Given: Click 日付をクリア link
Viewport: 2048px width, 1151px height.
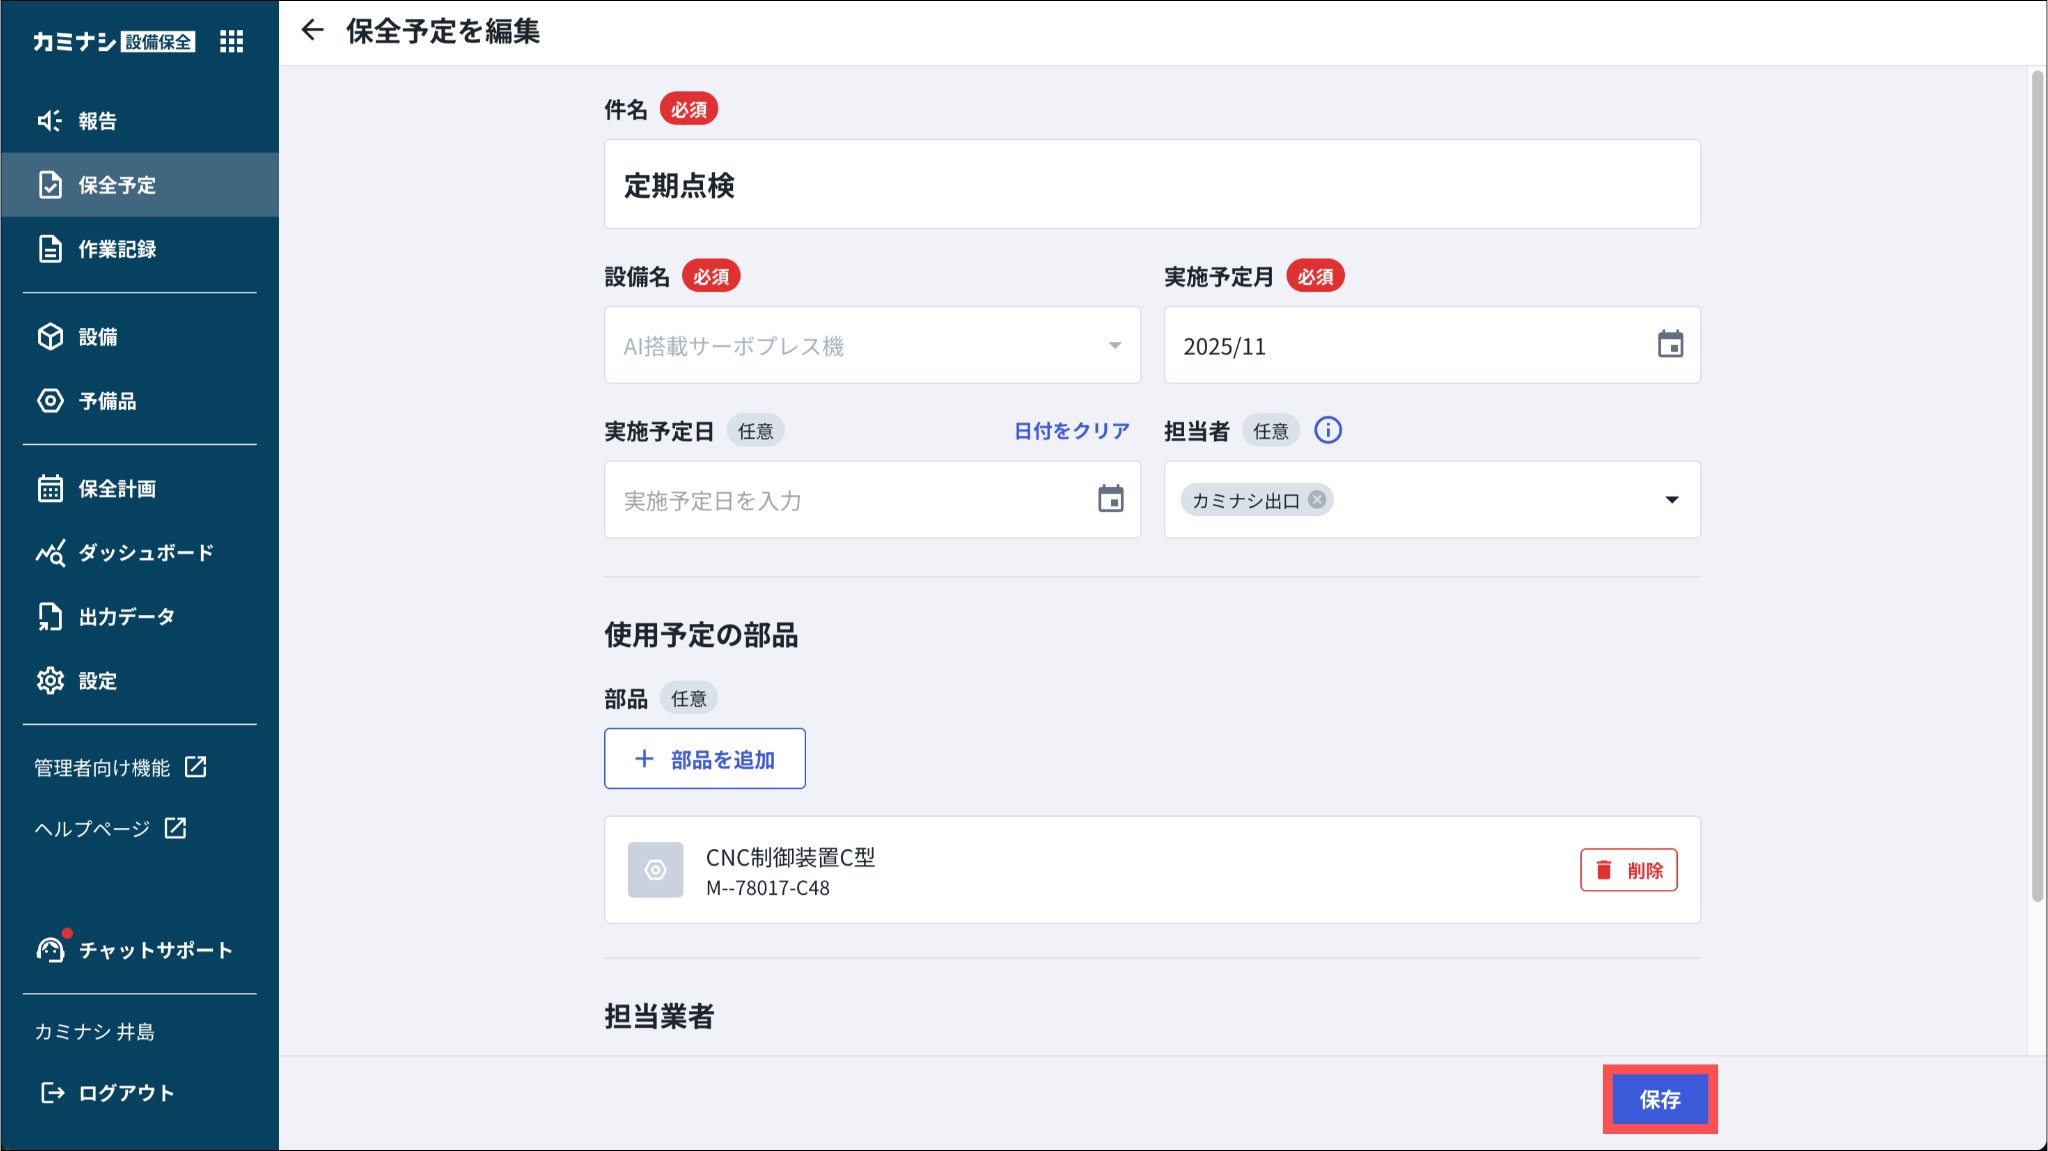Looking at the screenshot, I should click(1071, 431).
